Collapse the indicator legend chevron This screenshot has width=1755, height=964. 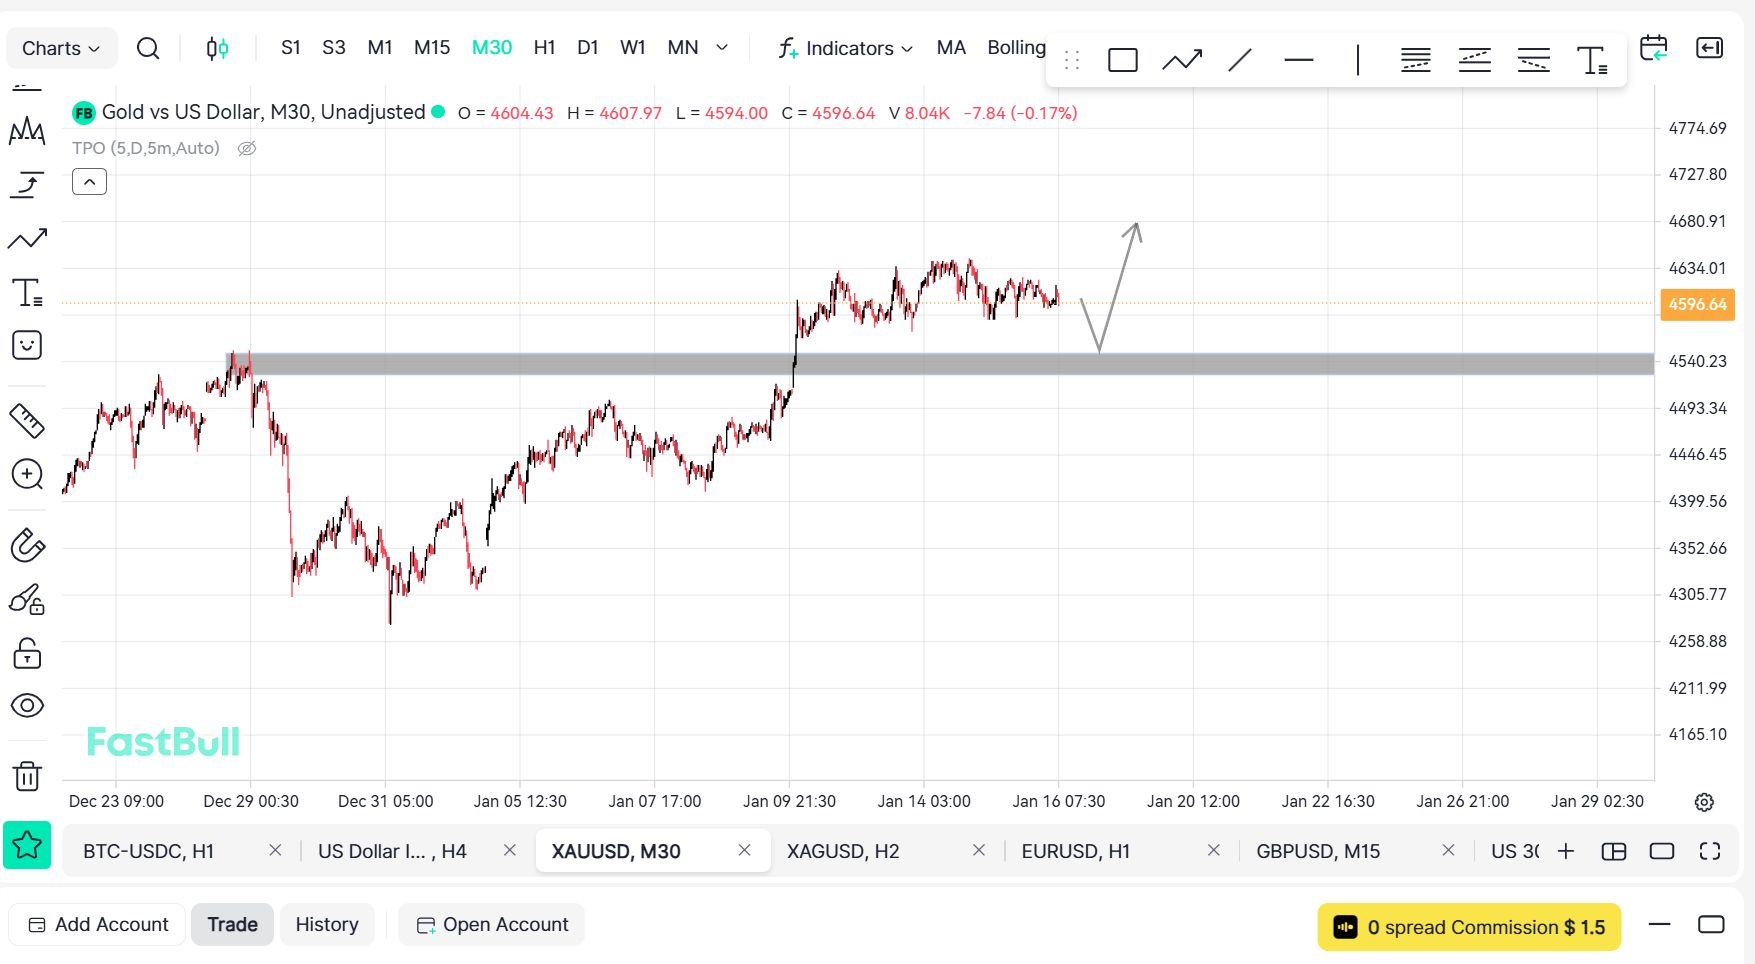pos(89,182)
